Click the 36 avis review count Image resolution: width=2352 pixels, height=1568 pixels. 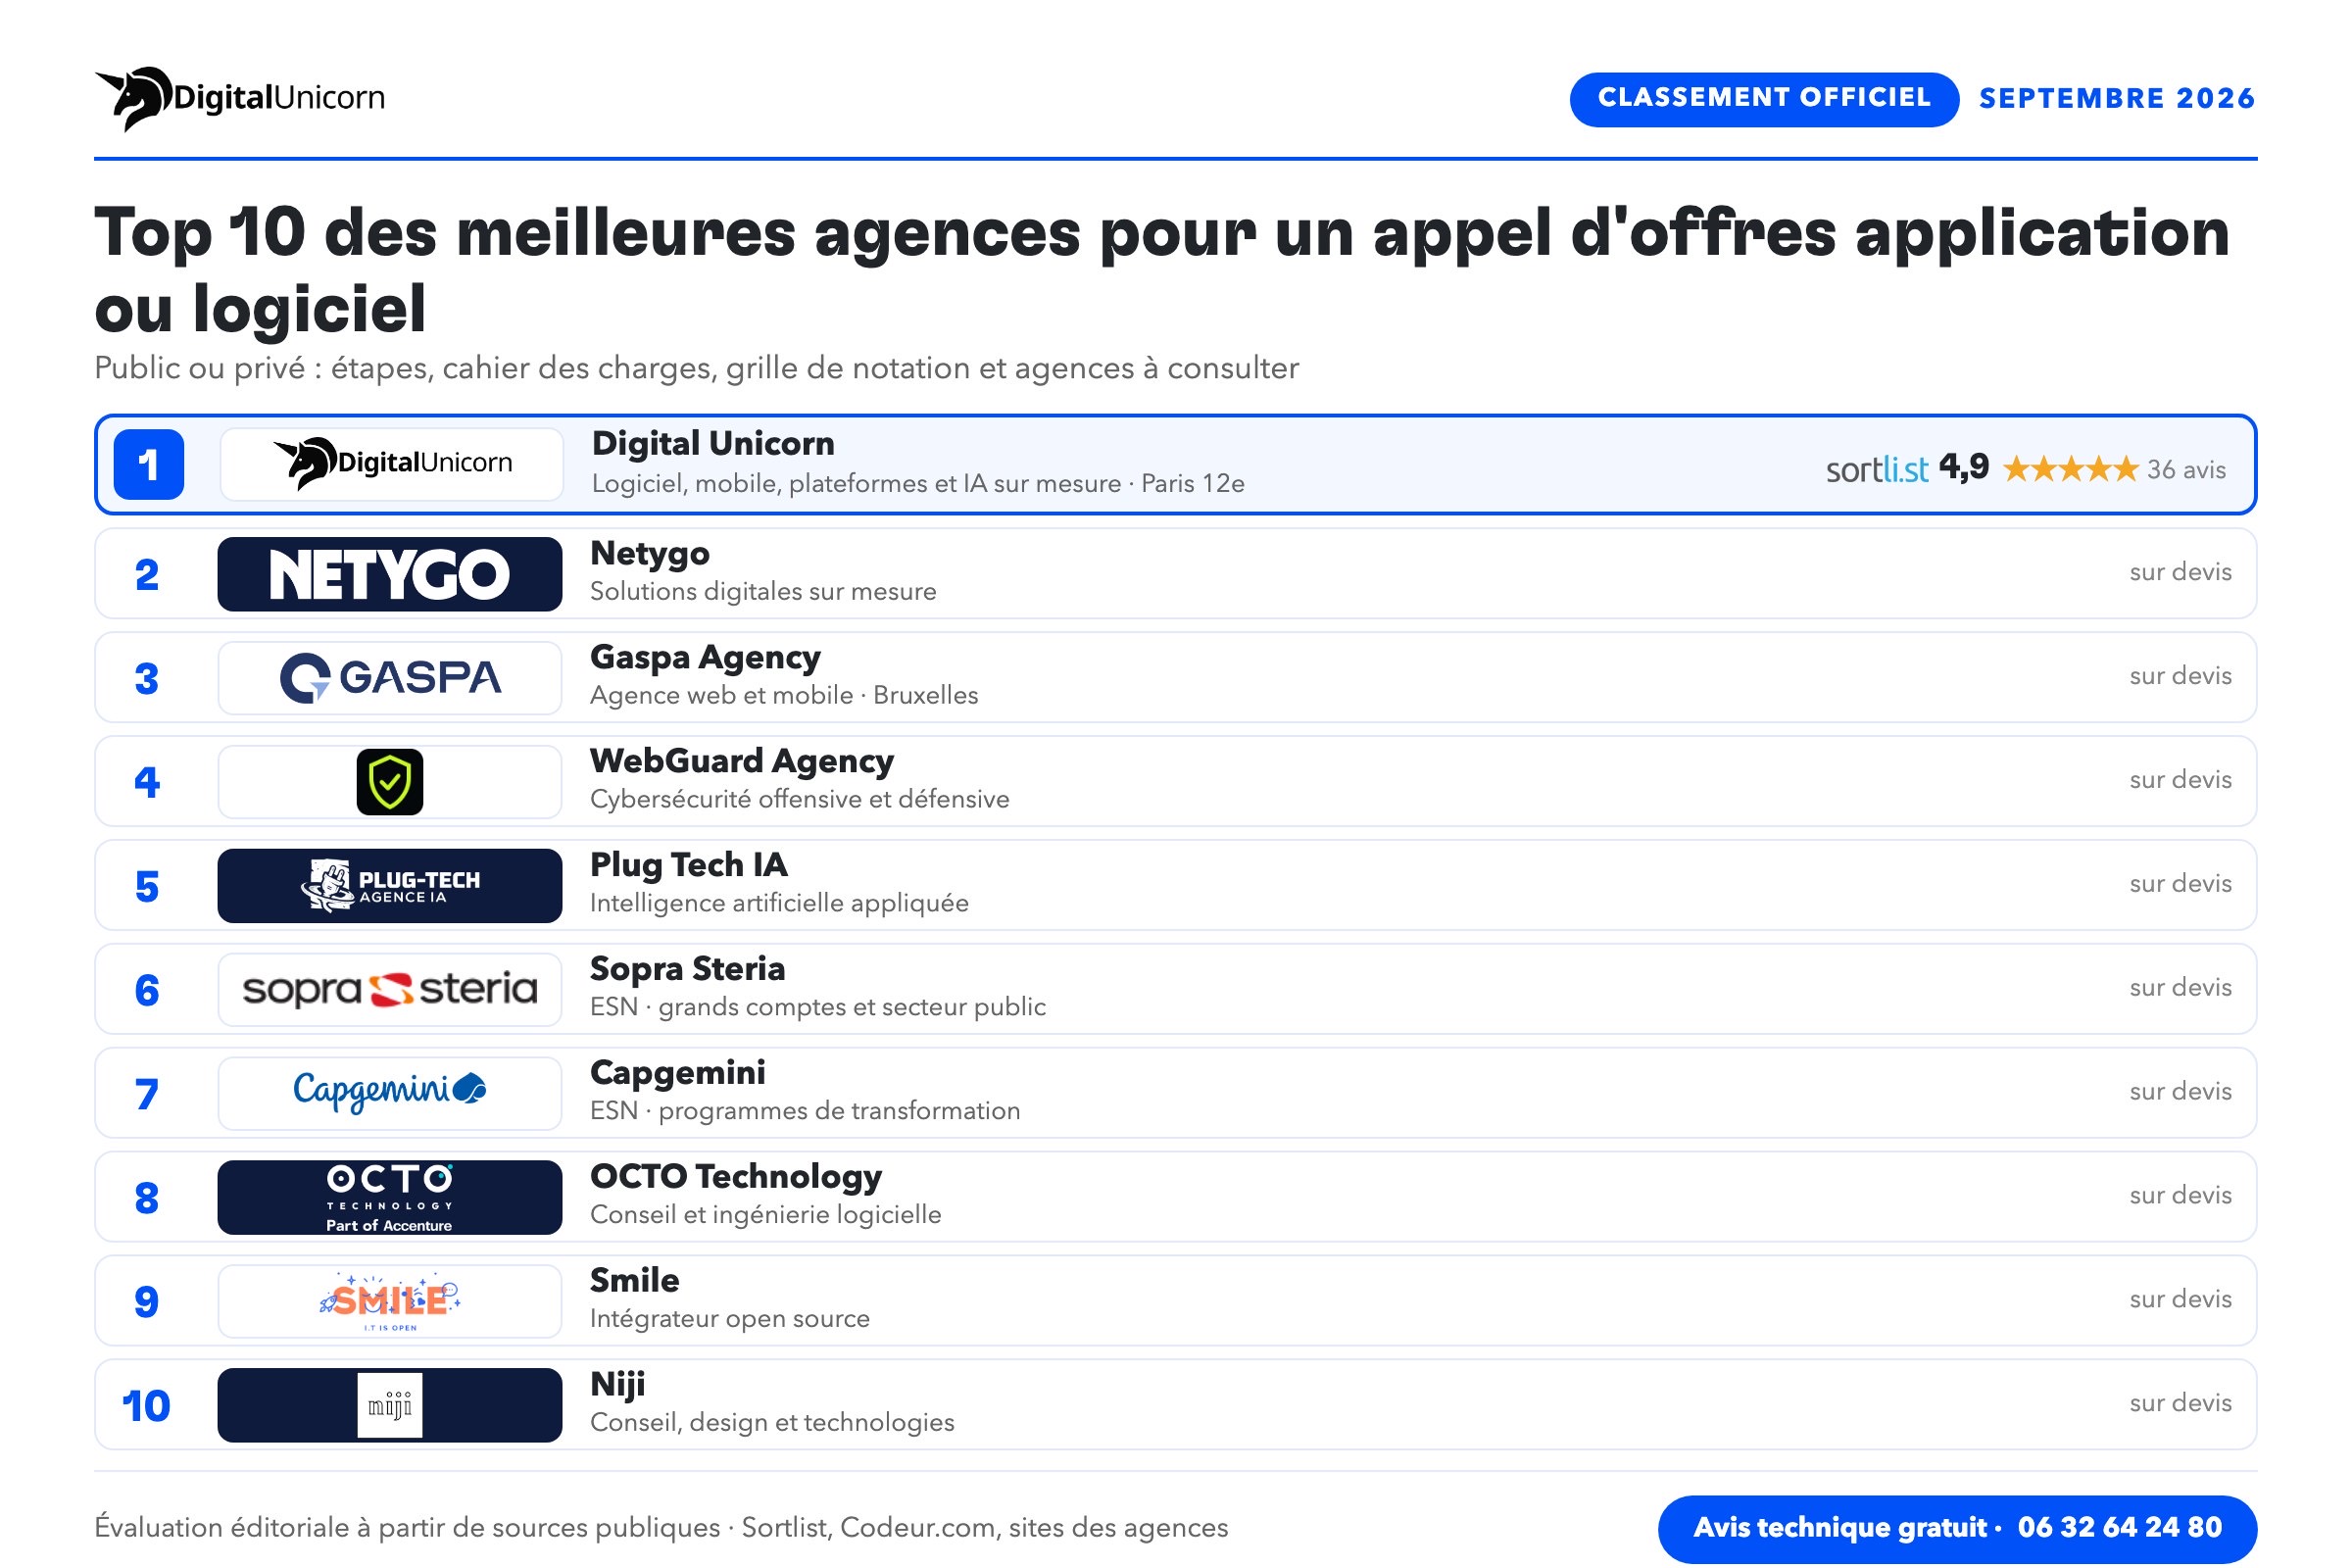[2186, 469]
